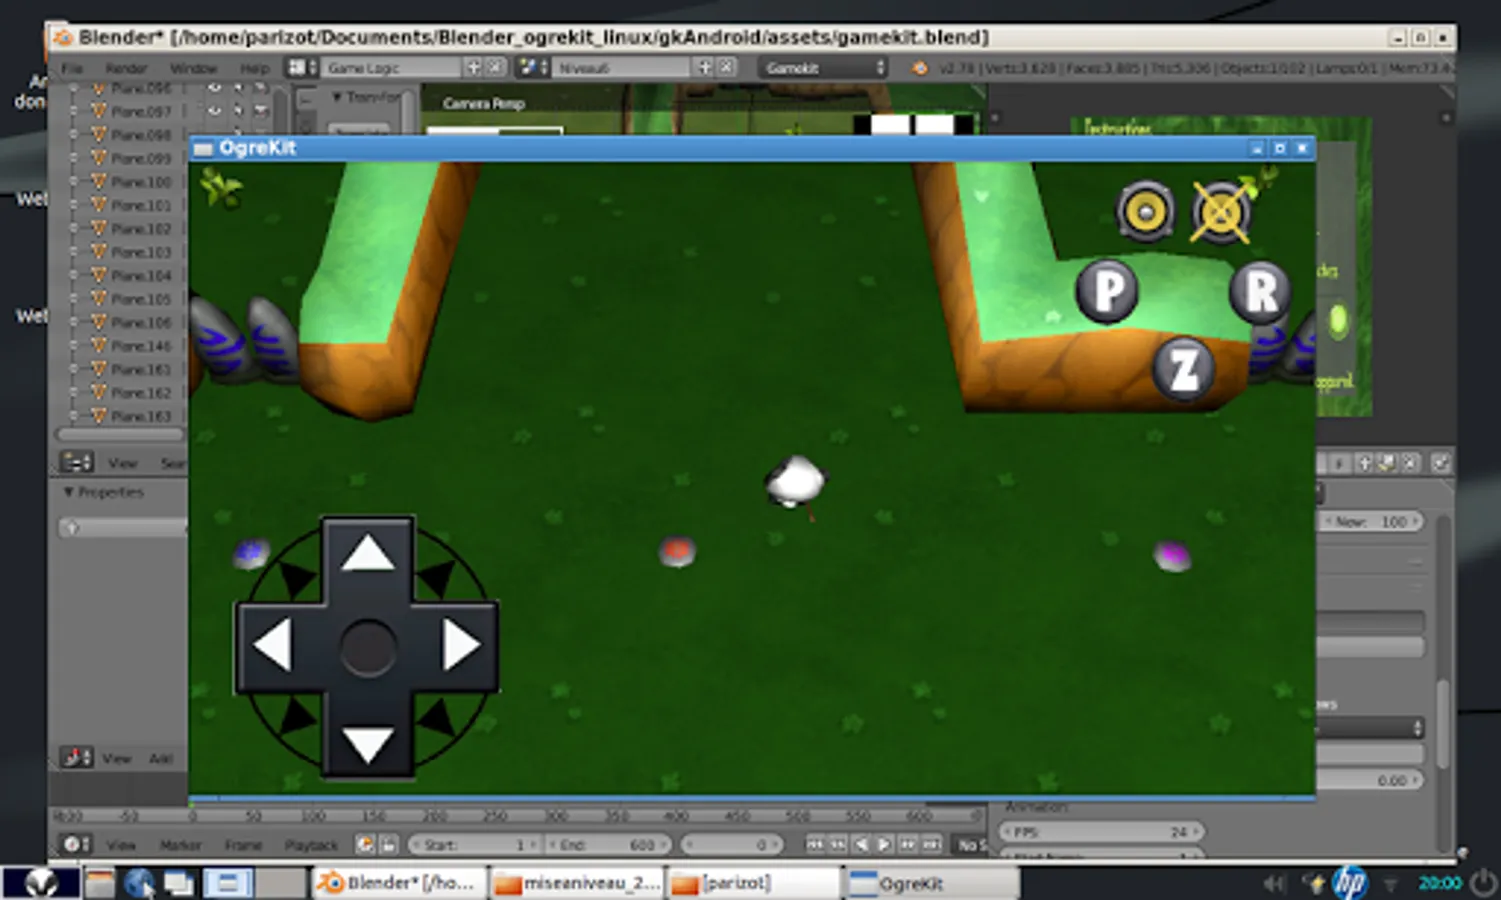This screenshot has width=1501, height=900.
Task: Add new screen layout with plus beside Game Logic
Action: 474,67
